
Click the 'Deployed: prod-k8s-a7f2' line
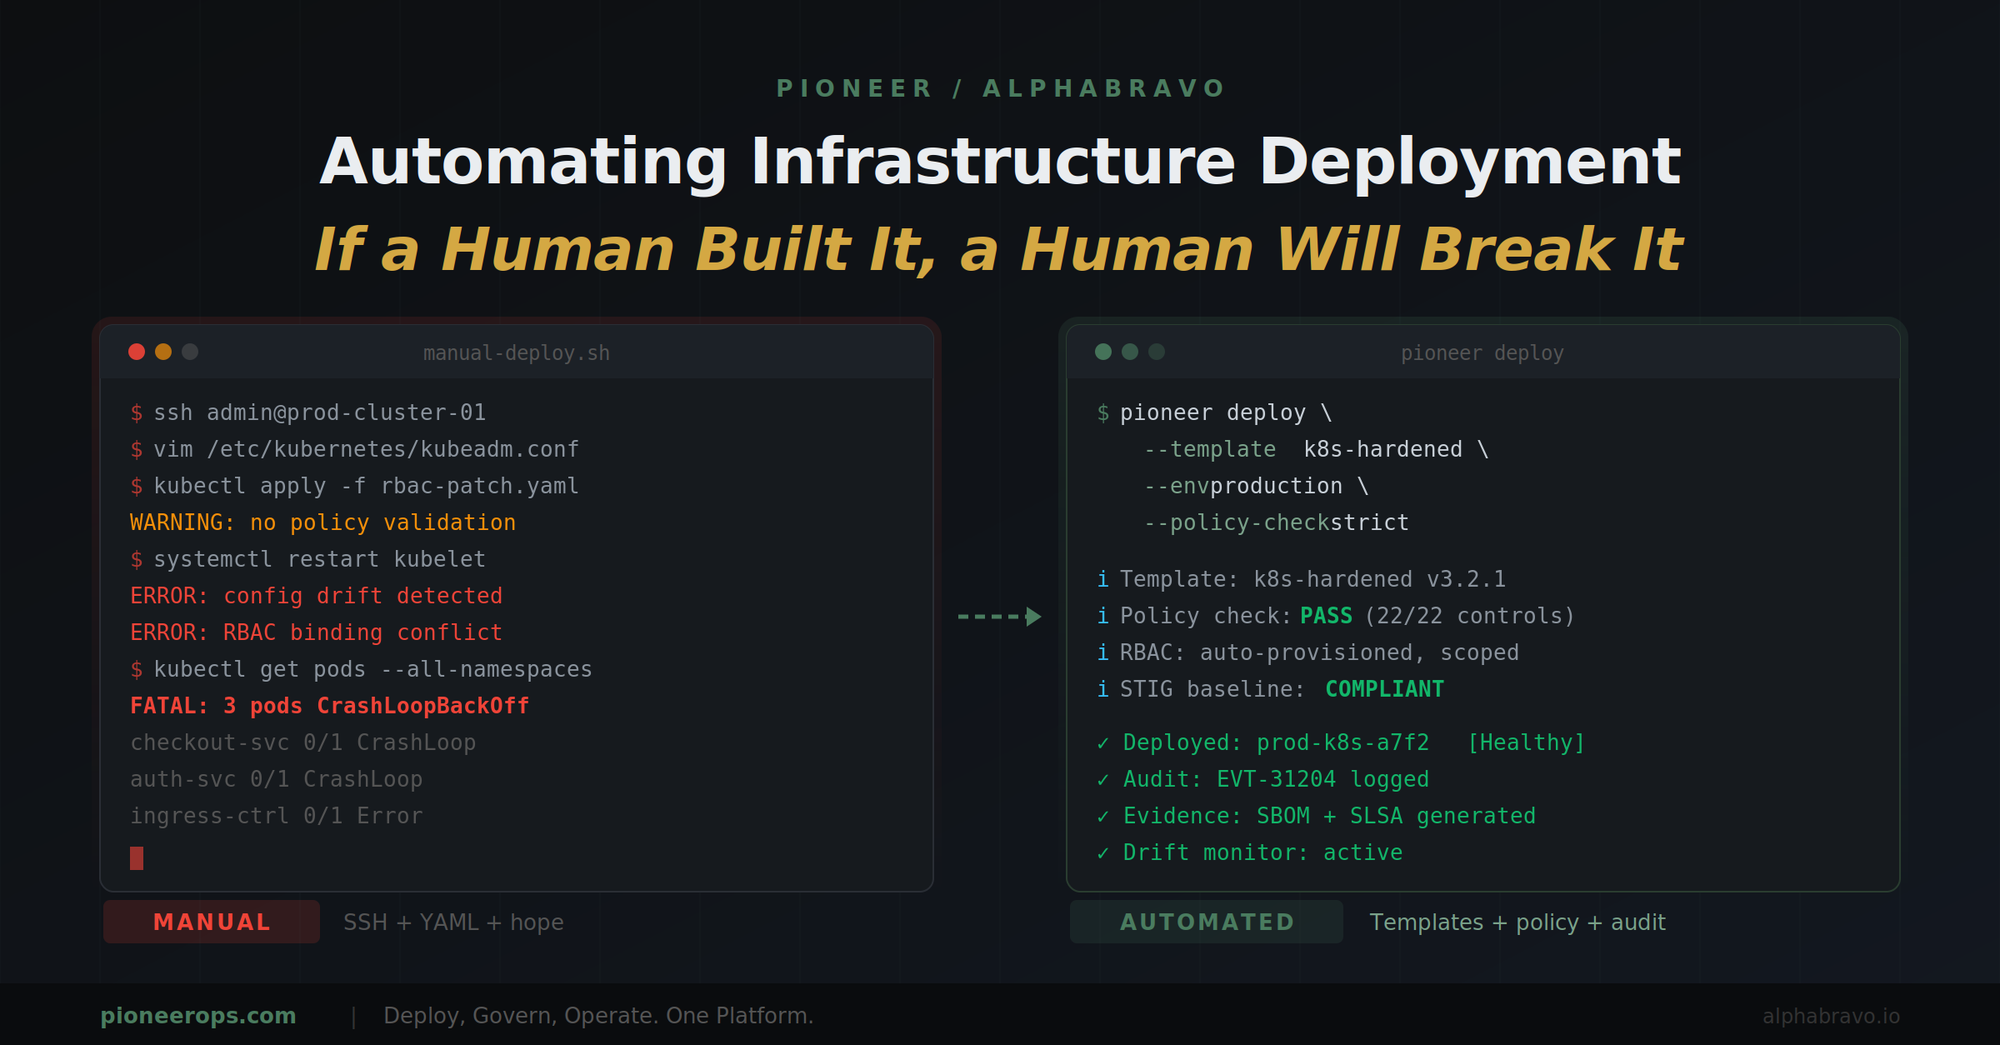point(1263,743)
